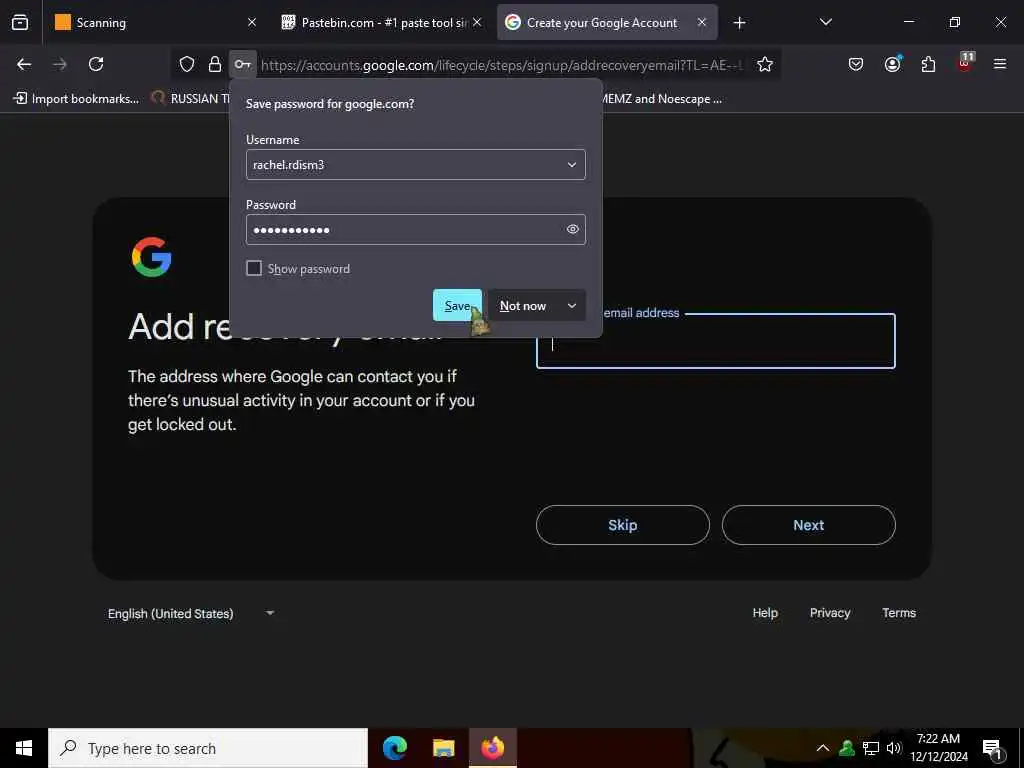Open the Firefox hamburger application menu

click(x=1000, y=64)
